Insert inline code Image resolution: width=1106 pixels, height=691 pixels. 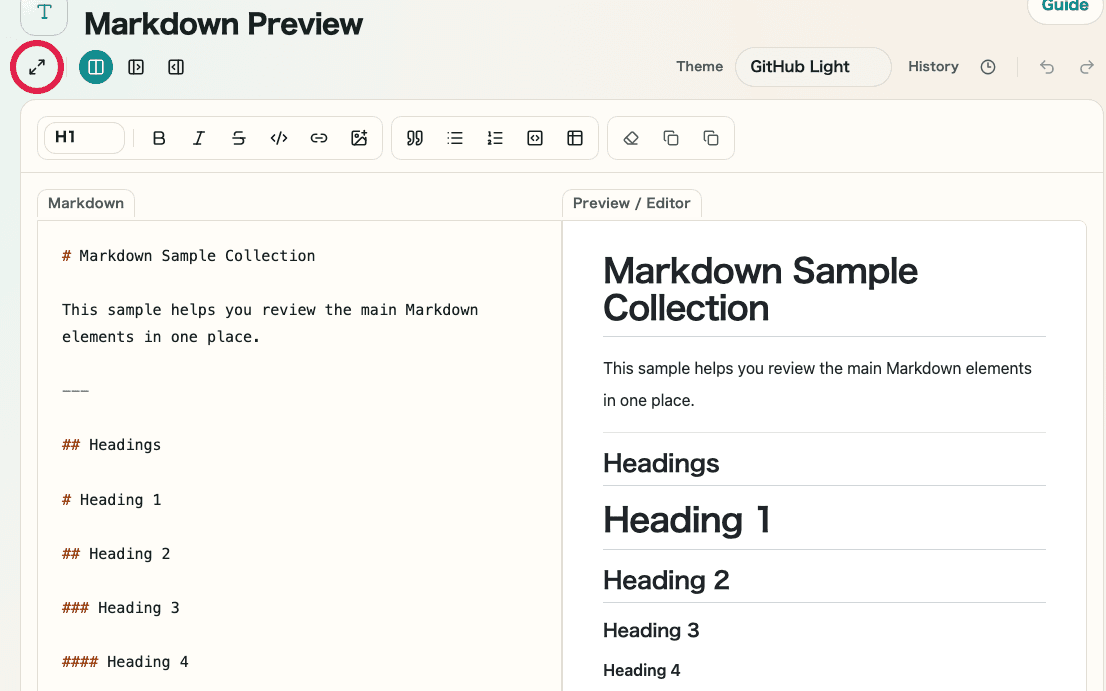coord(279,137)
